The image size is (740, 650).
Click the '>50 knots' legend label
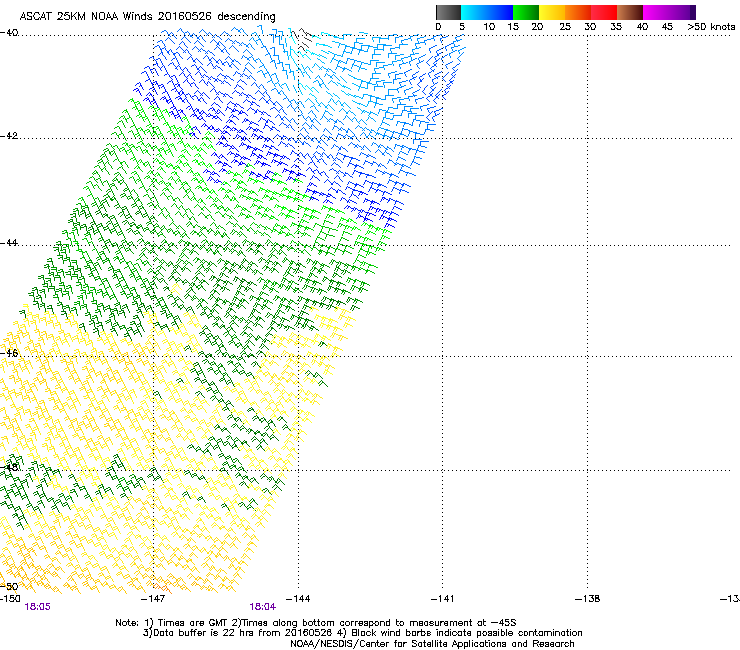(x=711, y=27)
